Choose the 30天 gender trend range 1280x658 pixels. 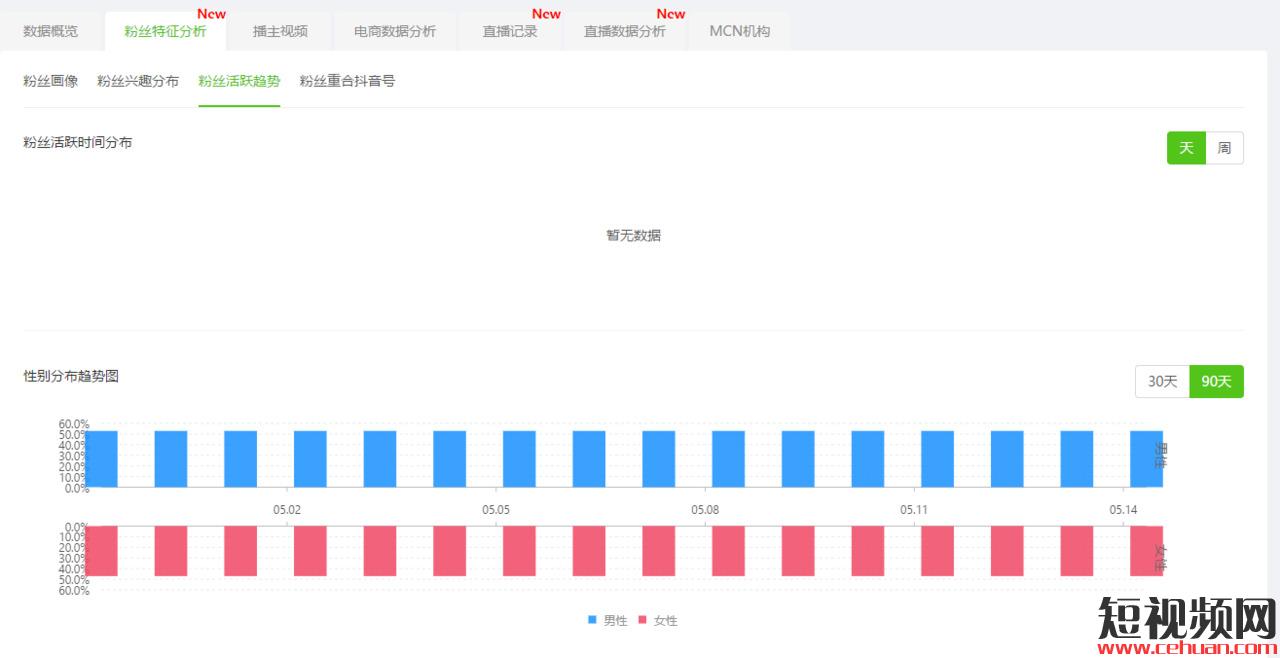click(1162, 381)
